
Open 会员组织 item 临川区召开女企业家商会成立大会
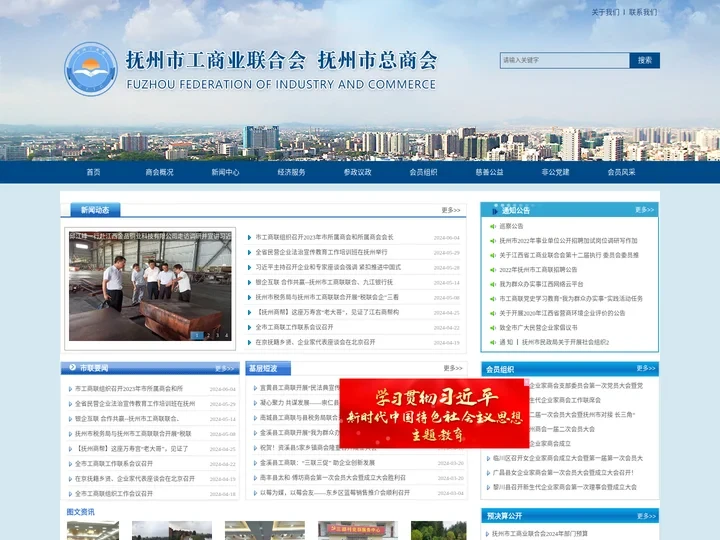[x=568, y=458]
